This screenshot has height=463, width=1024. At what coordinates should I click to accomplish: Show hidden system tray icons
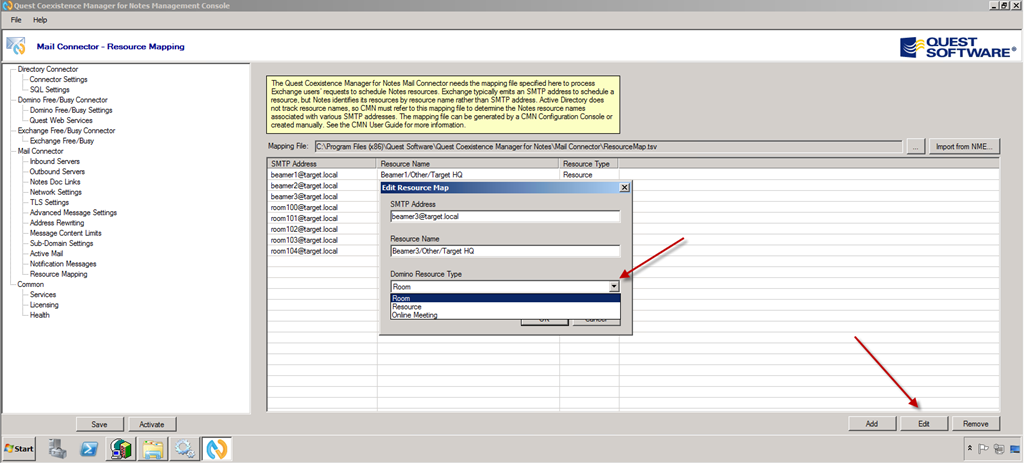(x=970, y=449)
